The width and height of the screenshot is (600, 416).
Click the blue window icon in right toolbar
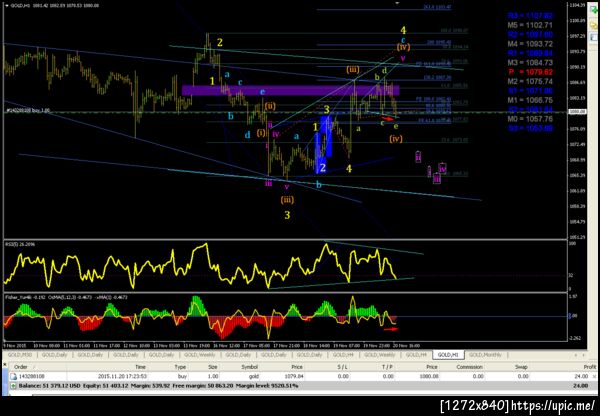pyautogui.click(x=594, y=38)
